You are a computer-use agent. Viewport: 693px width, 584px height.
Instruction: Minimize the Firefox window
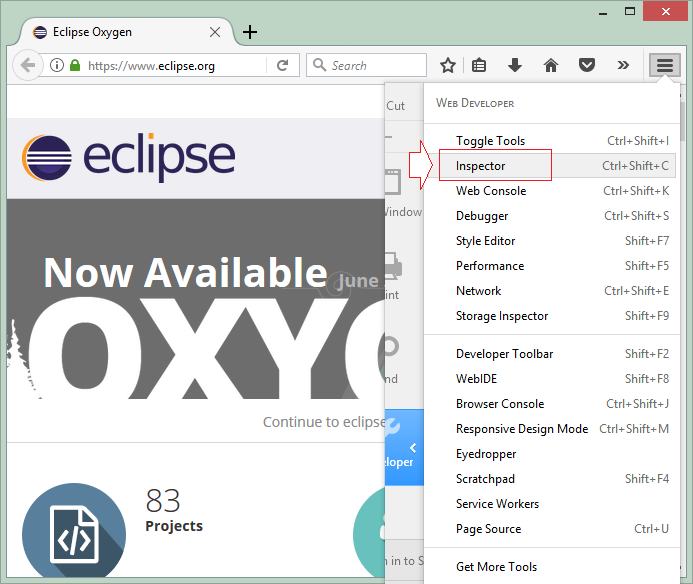pyautogui.click(x=603, y=13)
